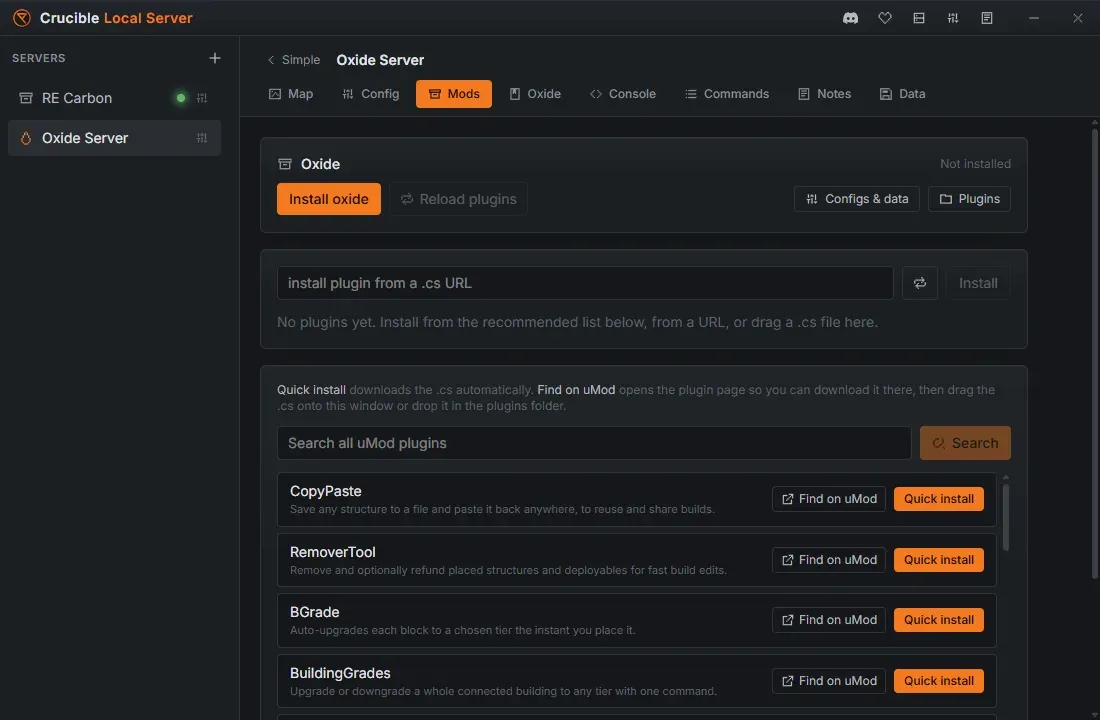The width and height of the screenshot is (1100, 720).
Task: Select RE Carbon server in sidebar
Action: coord(114,98)
